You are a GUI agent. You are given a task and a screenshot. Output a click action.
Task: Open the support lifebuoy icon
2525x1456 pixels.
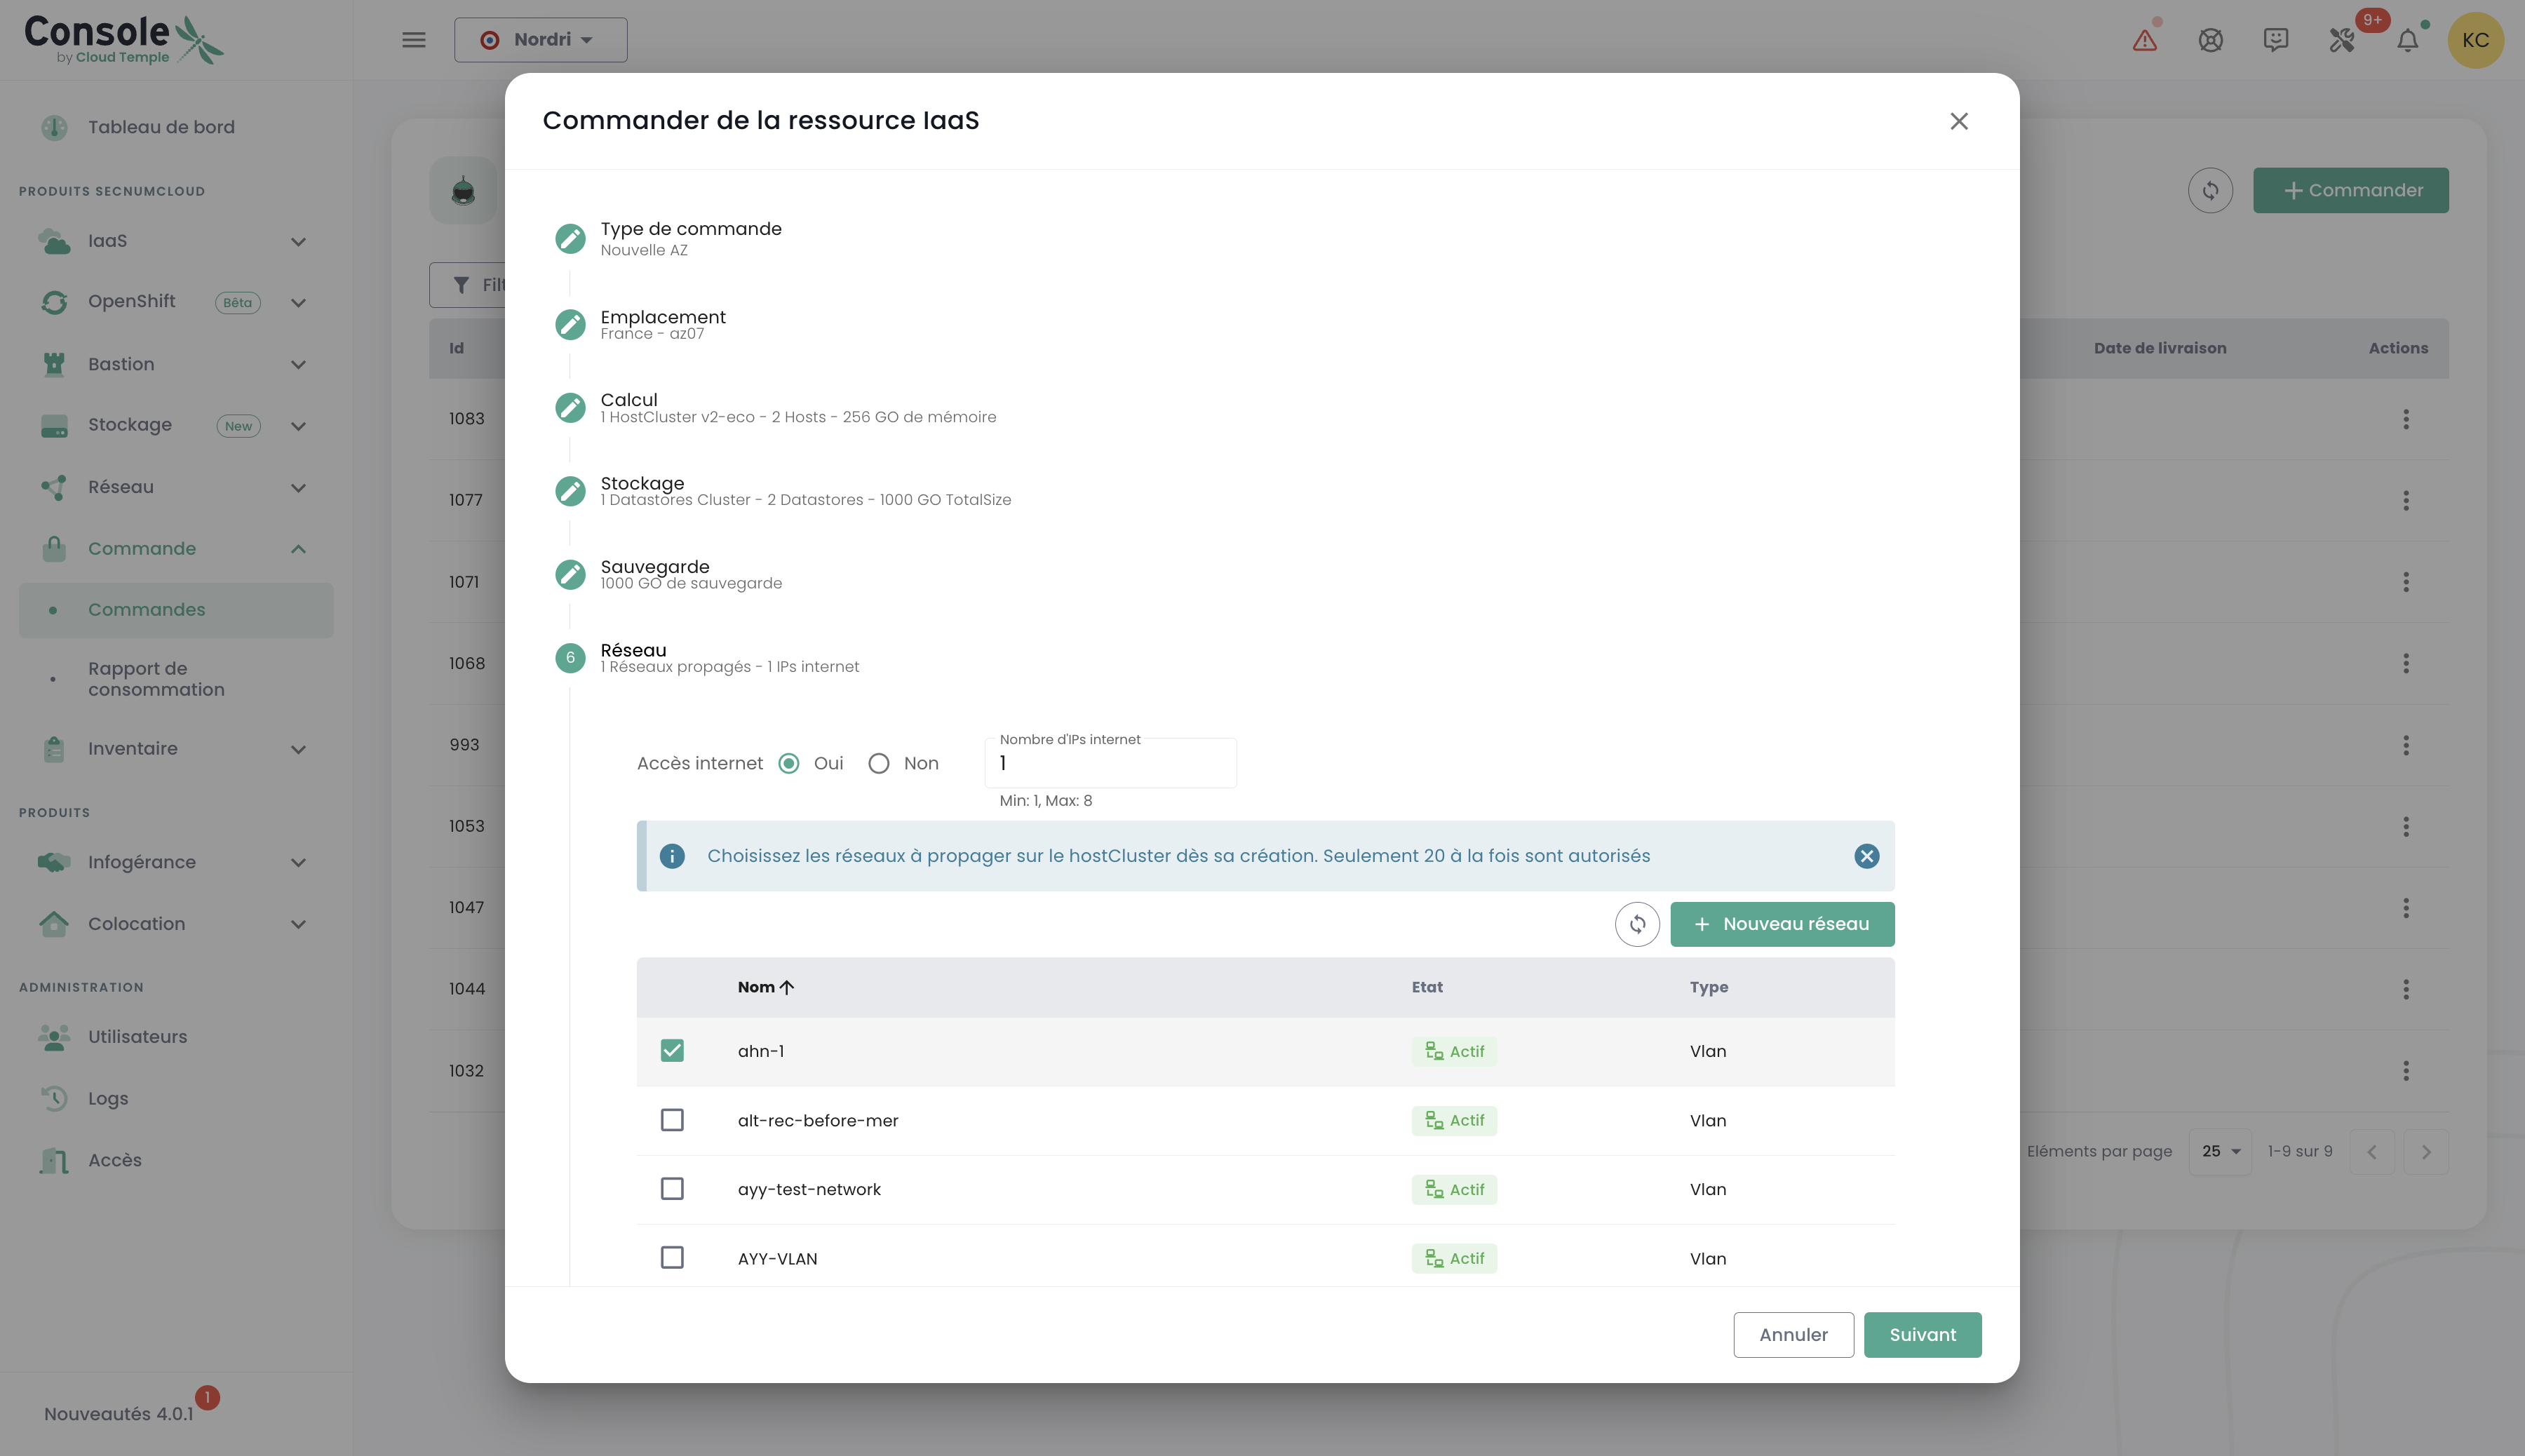pos(2210,40)
